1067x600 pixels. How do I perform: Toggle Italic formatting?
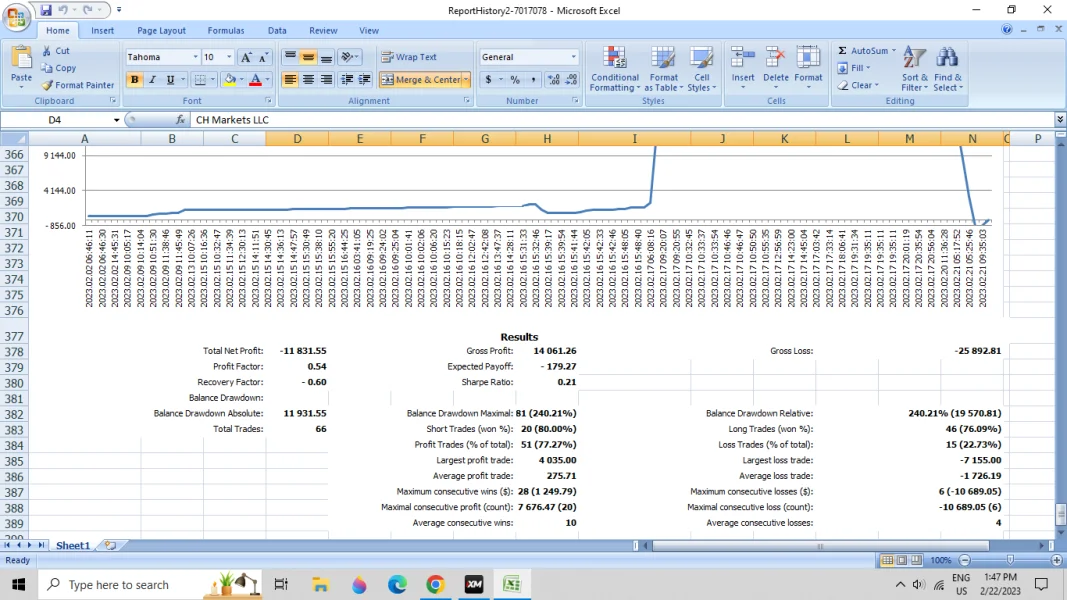click(152, 80)
